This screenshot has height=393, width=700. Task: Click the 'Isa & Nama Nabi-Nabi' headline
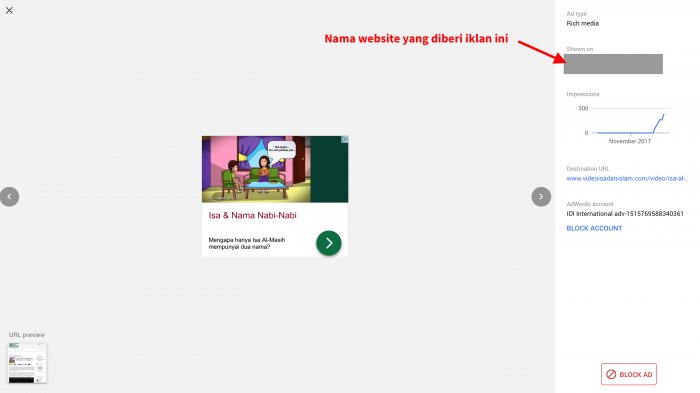252,215
